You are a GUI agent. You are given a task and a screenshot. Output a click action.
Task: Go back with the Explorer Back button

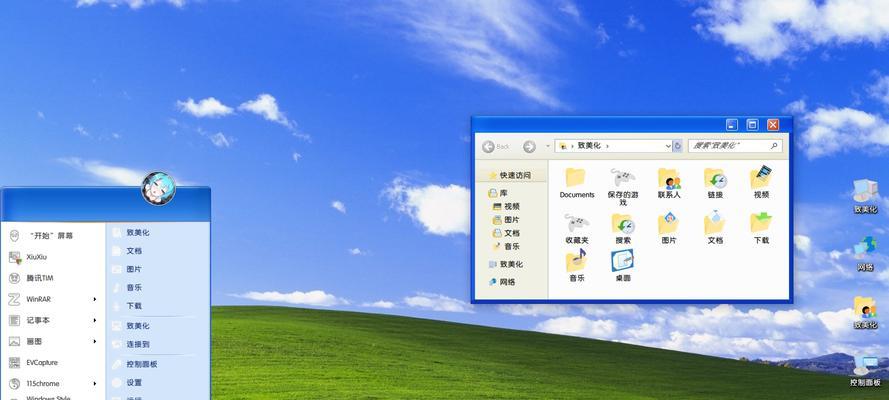coord(496,147)
